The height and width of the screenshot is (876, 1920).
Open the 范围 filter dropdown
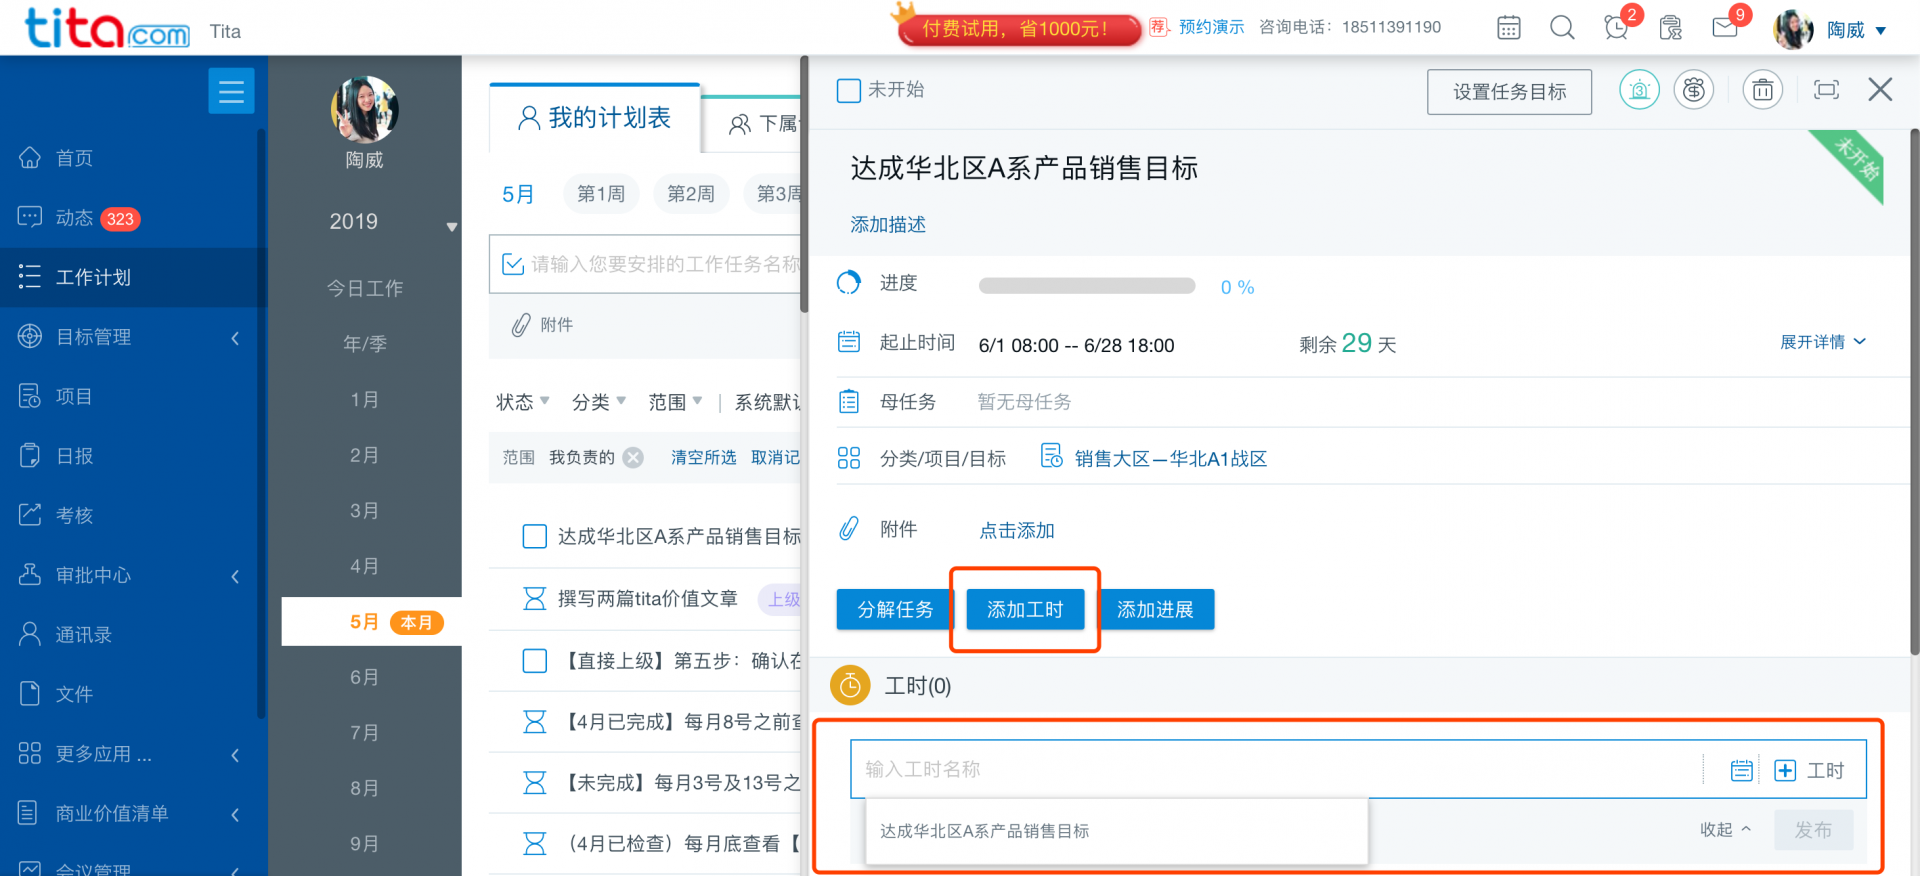675,402
